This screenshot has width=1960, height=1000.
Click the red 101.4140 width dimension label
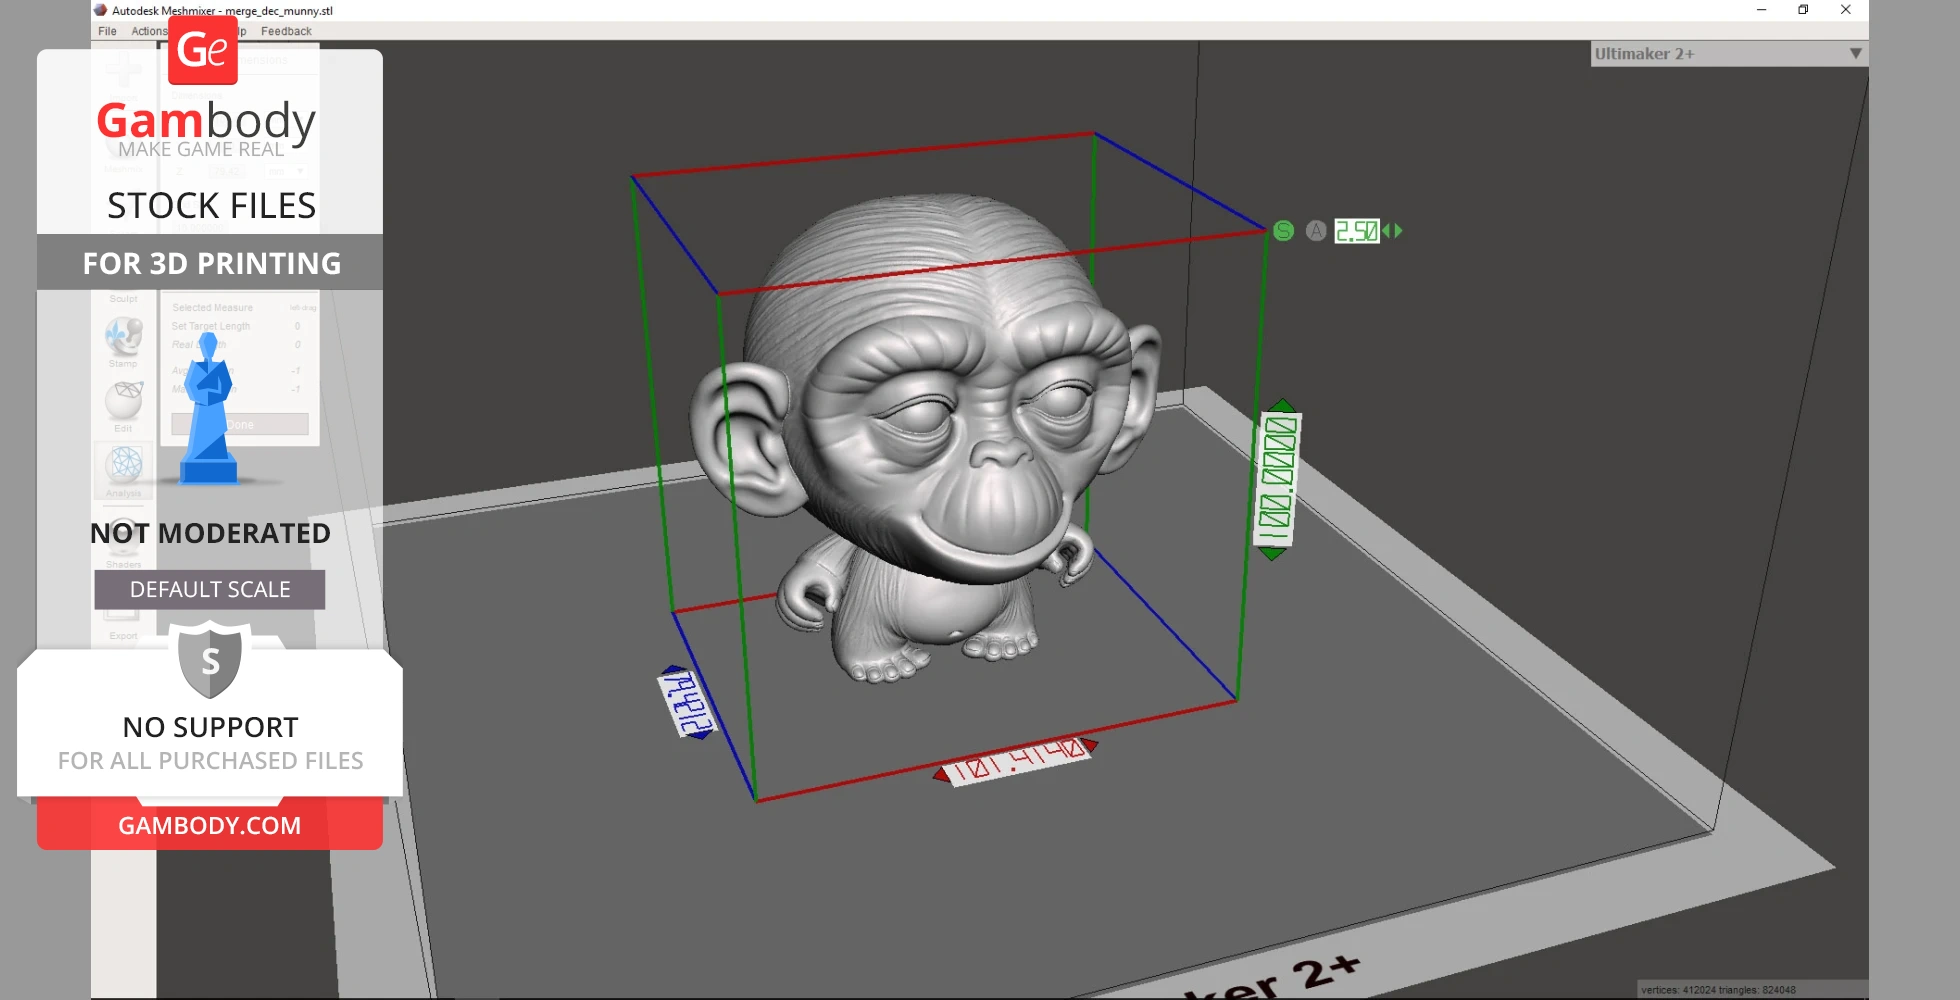point(1017,762)
